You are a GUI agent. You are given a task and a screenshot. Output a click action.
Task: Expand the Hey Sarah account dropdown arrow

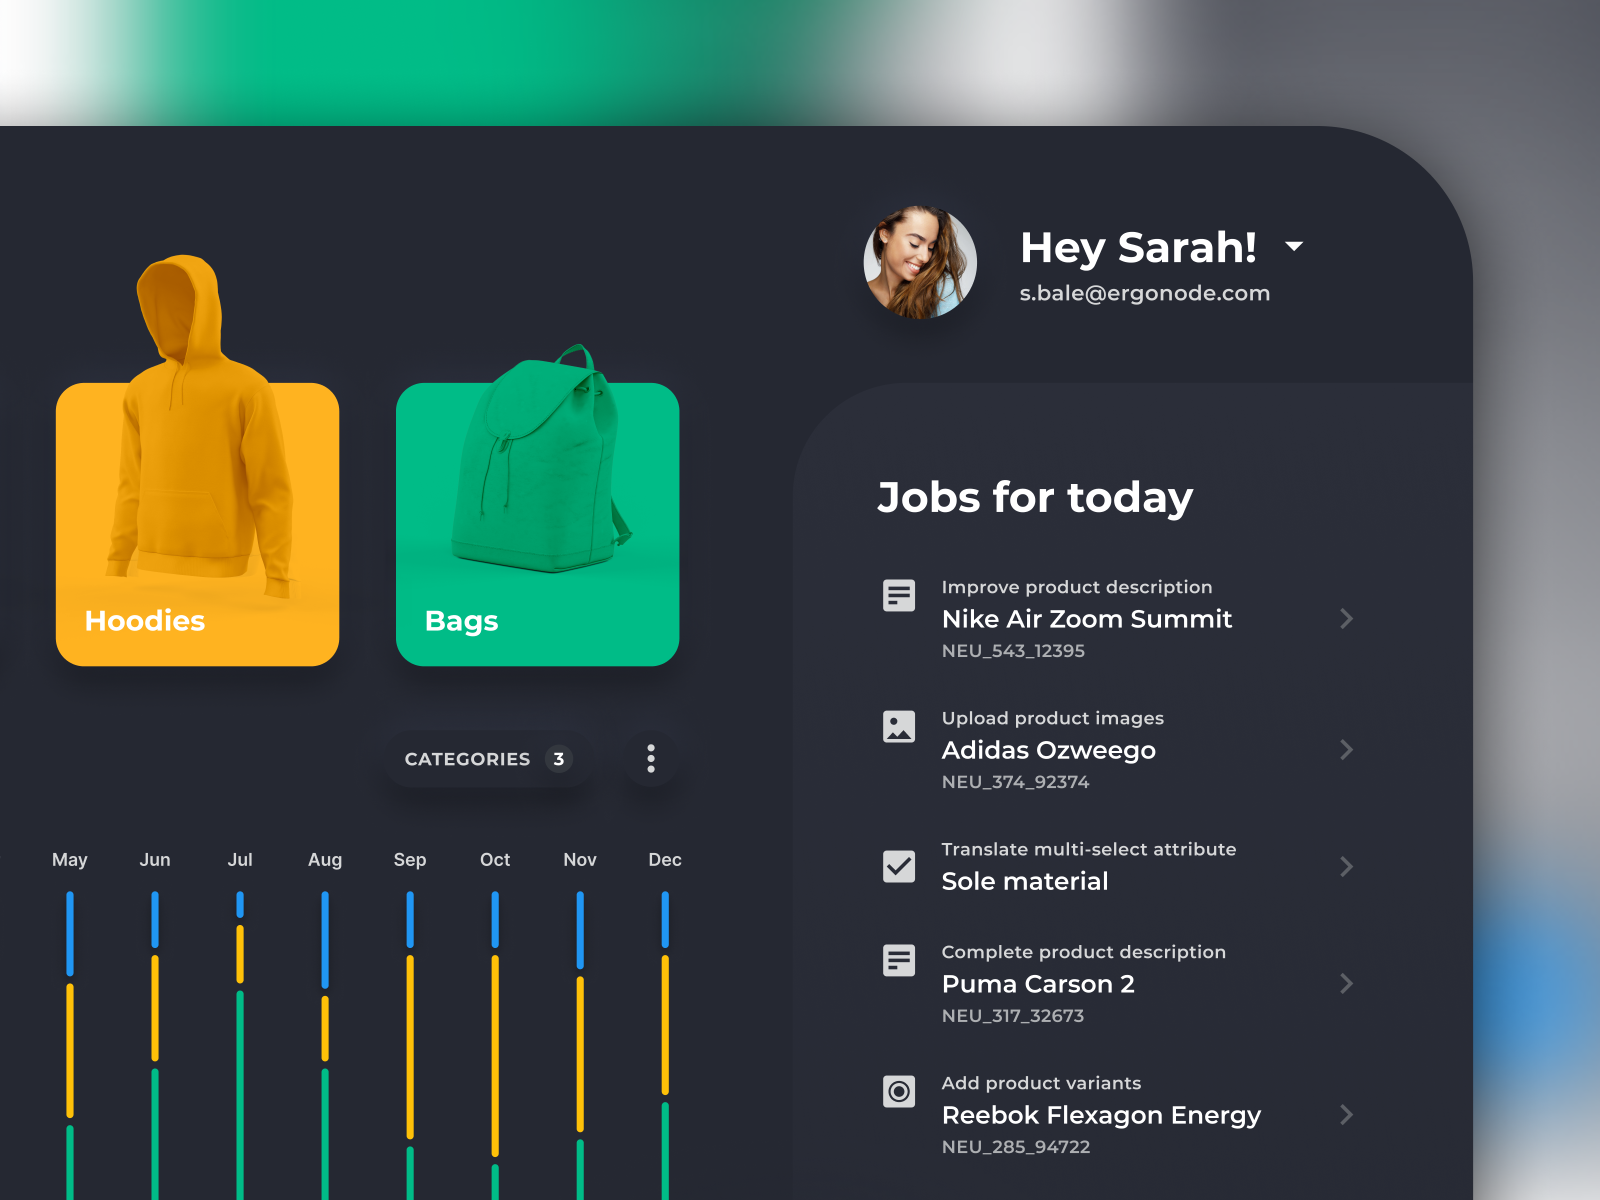1294,246
